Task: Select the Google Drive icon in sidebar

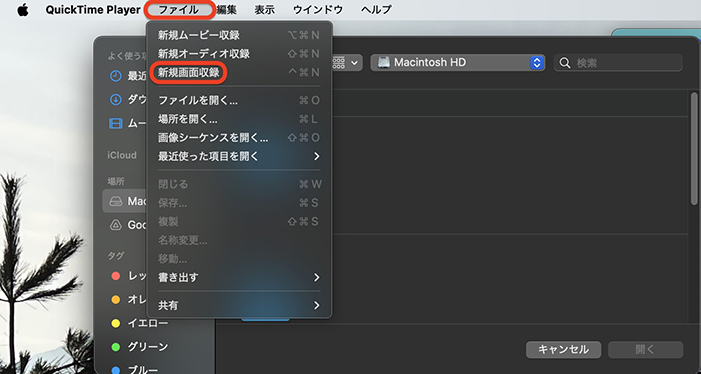Action: click(116, 225)
